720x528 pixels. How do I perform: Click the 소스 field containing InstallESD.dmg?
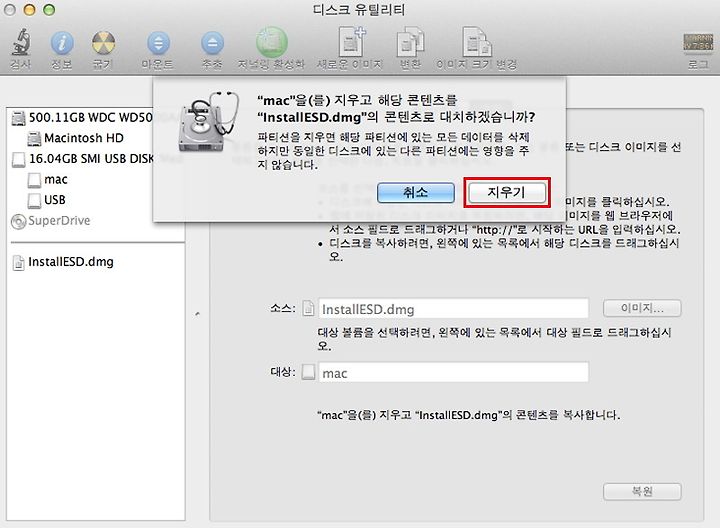tap(454, 309)
